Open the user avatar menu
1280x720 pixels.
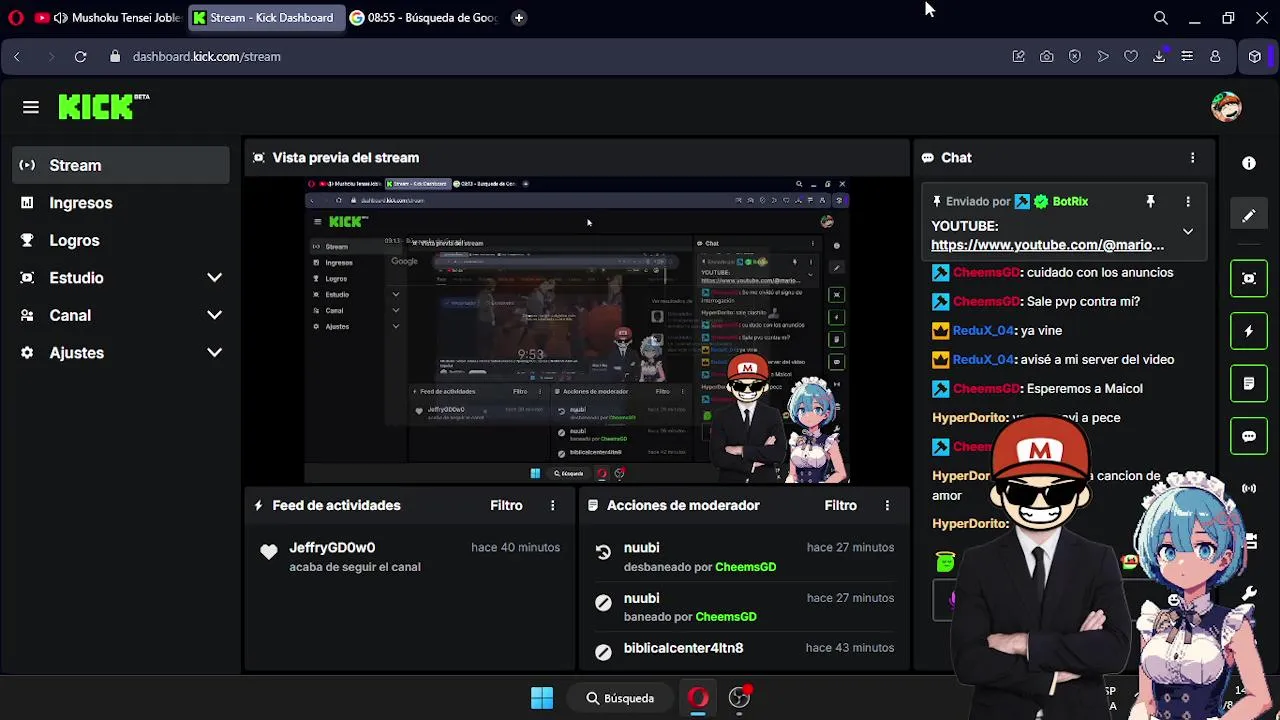pos(1226,107)
